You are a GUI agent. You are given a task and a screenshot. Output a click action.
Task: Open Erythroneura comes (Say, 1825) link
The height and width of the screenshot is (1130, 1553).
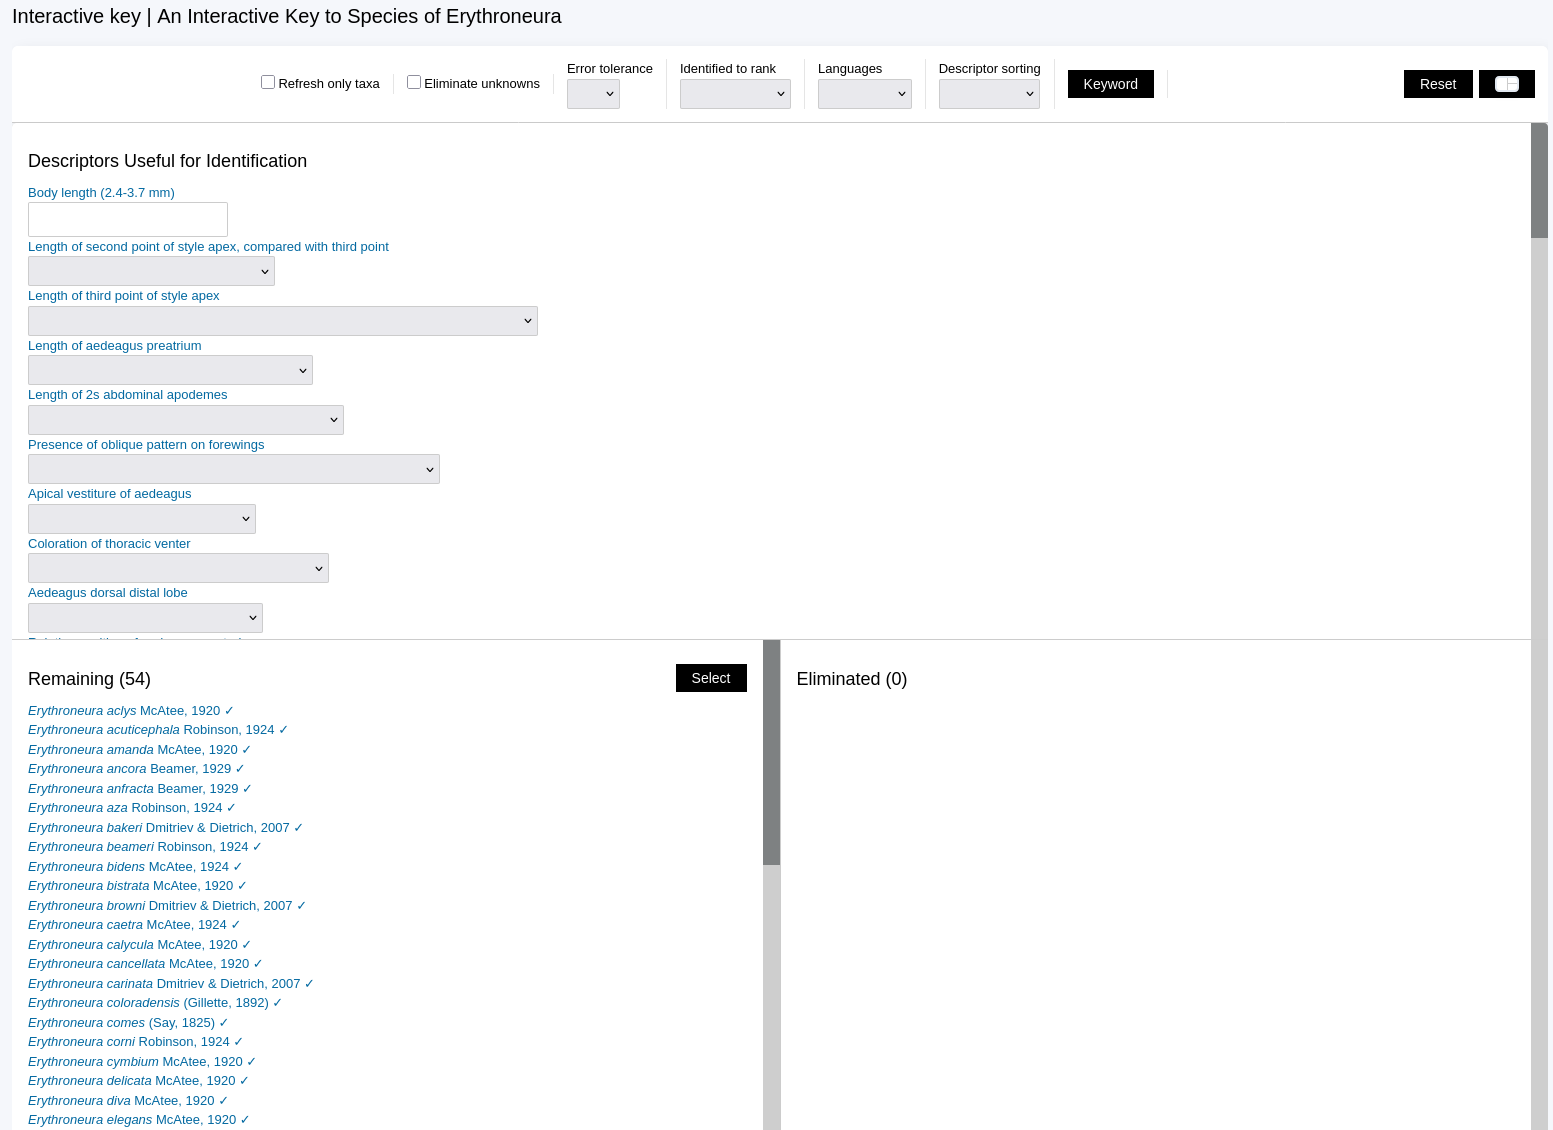click(x=121, y=1023)
